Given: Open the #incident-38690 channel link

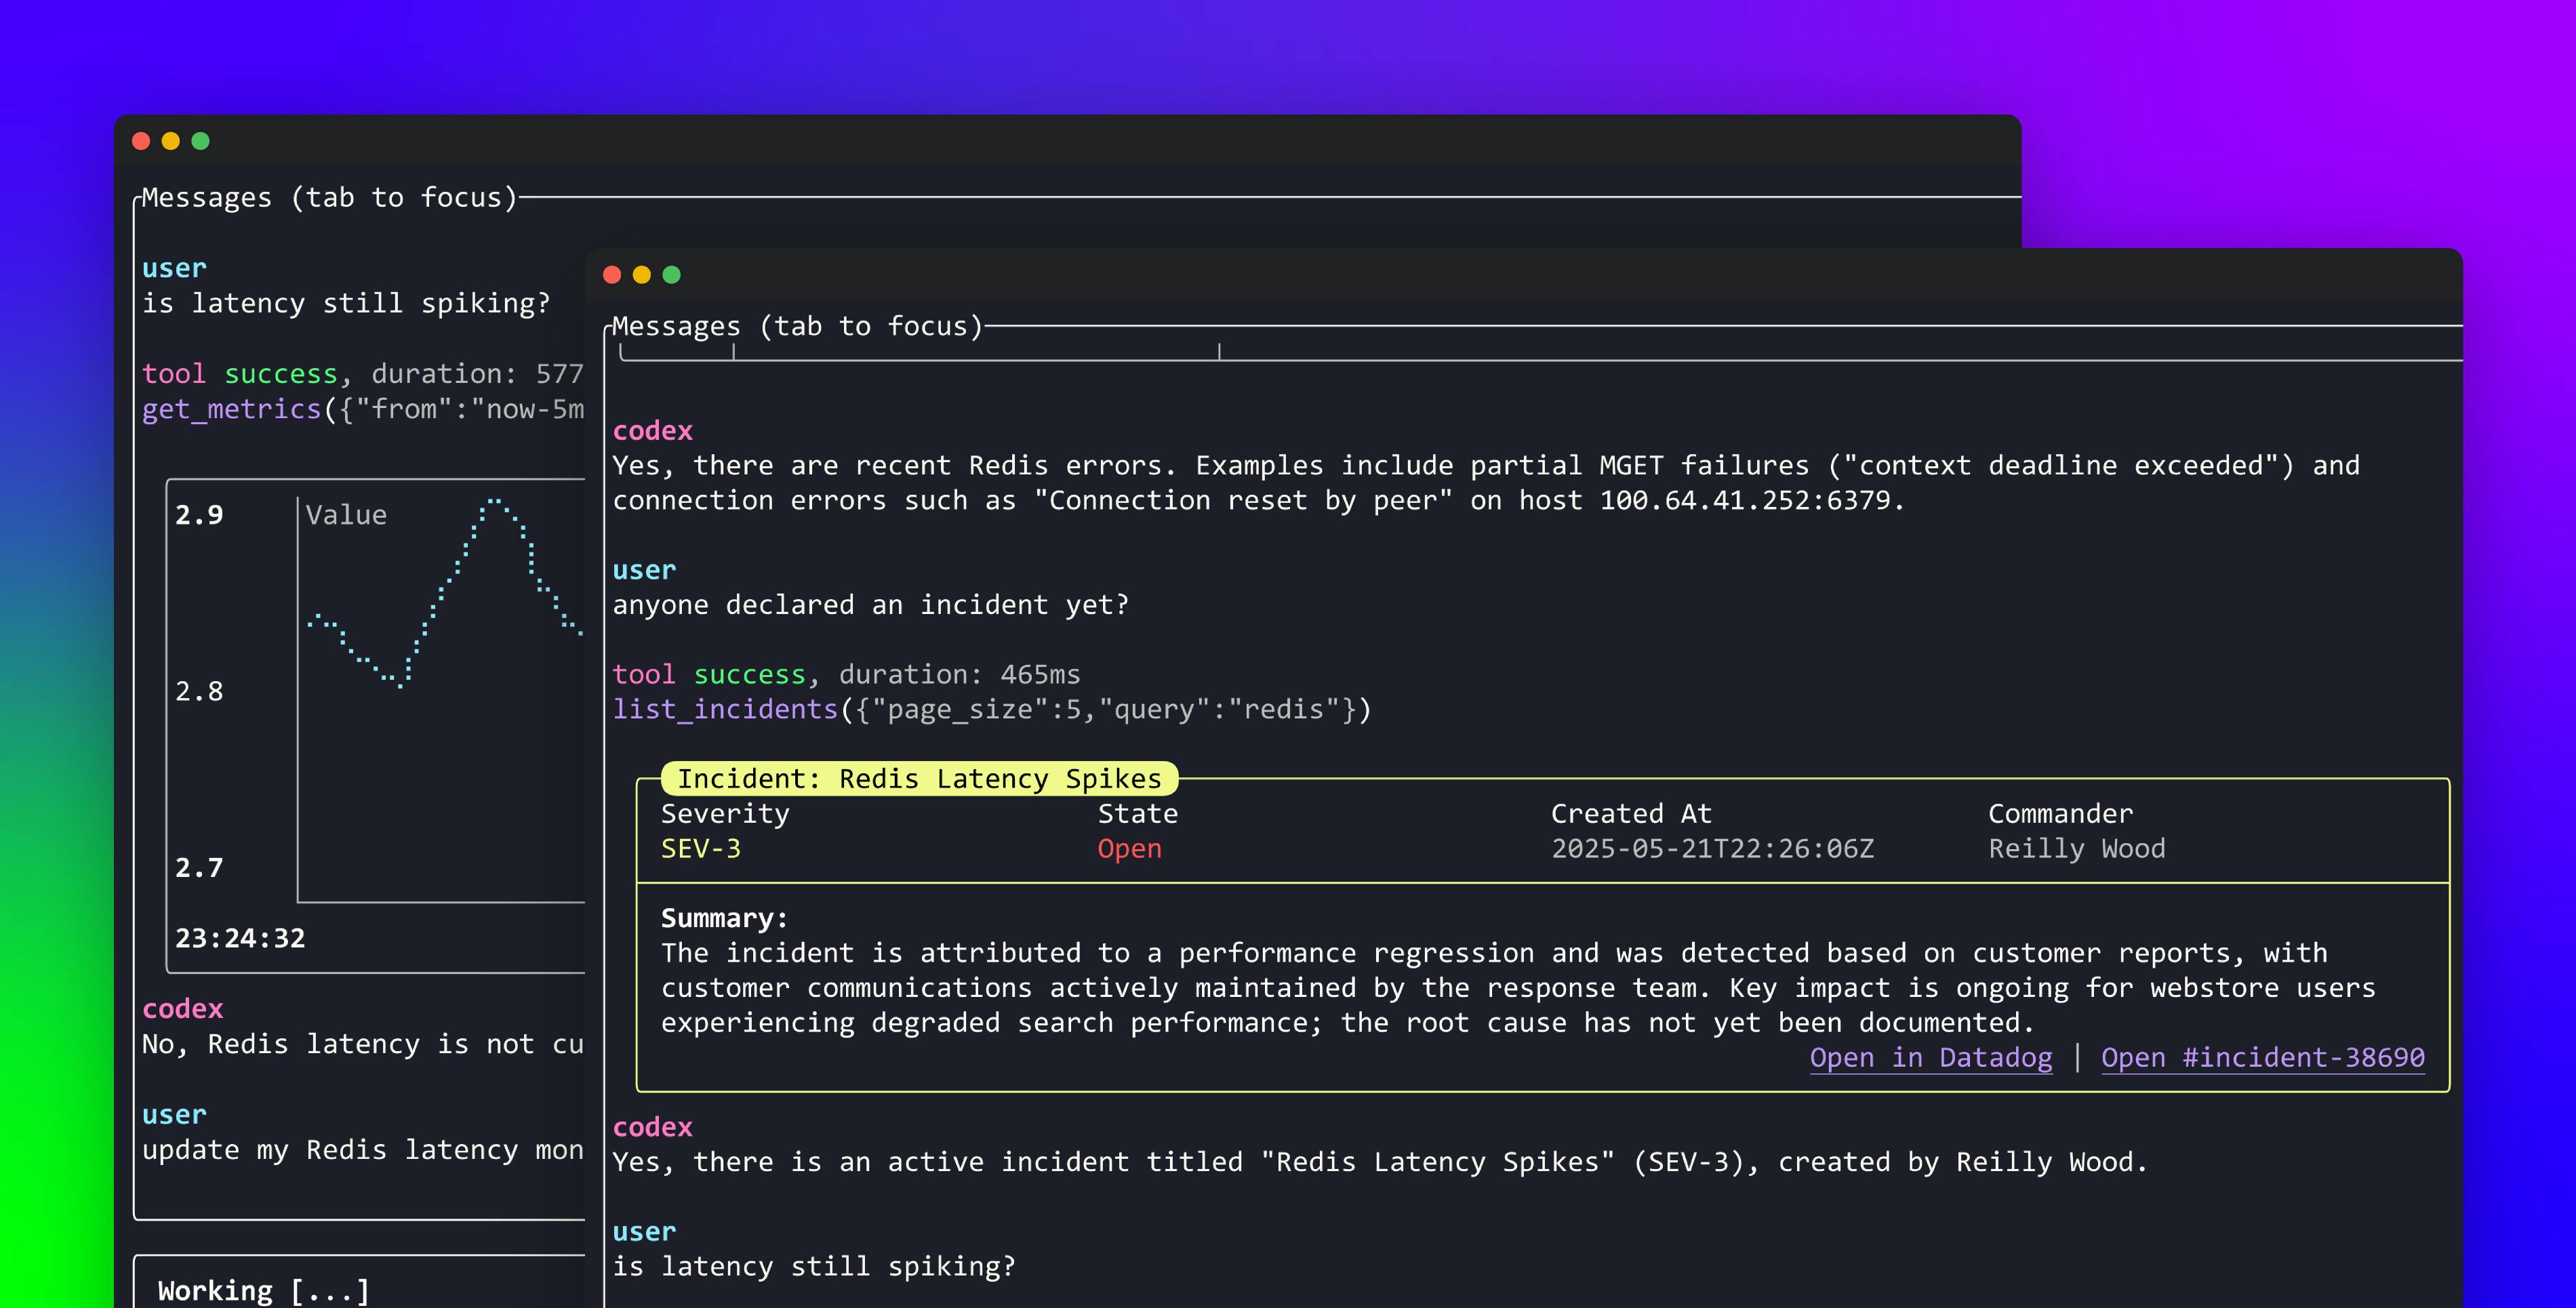Looking at the screenshot, I should pos(2262,1057).
